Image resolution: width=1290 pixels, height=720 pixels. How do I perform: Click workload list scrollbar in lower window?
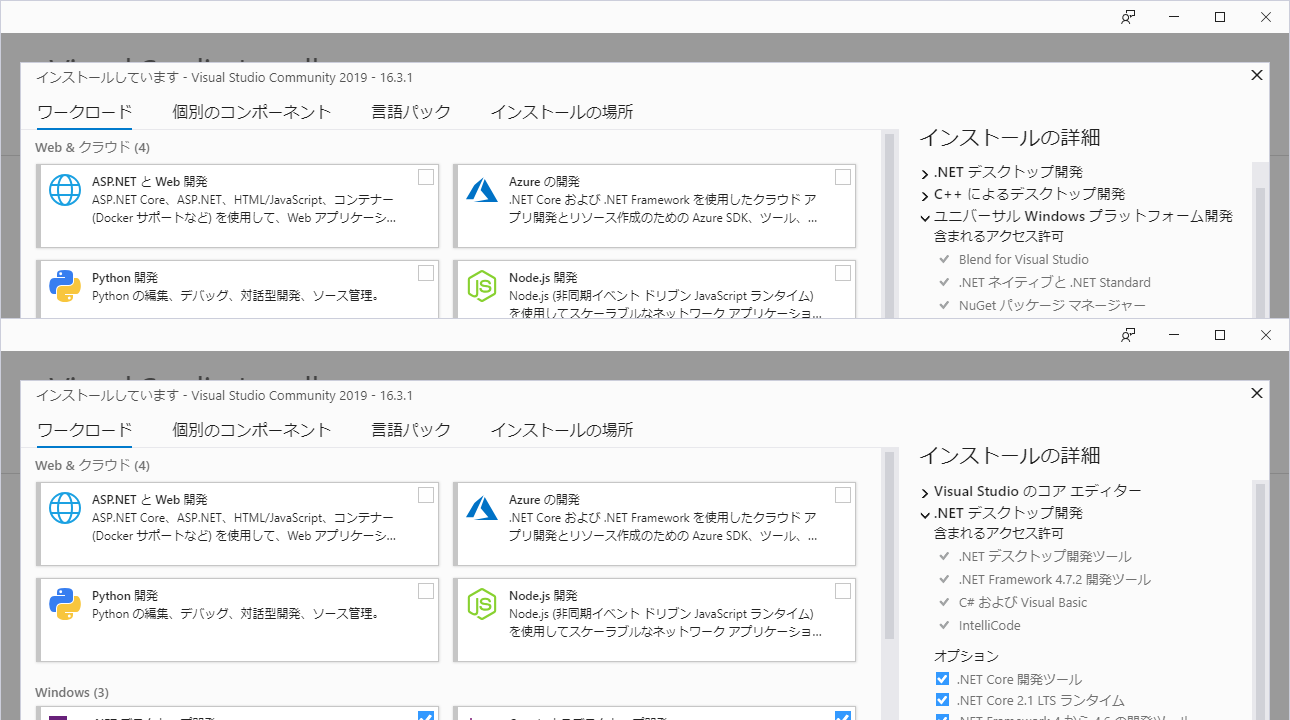point(888,546)
